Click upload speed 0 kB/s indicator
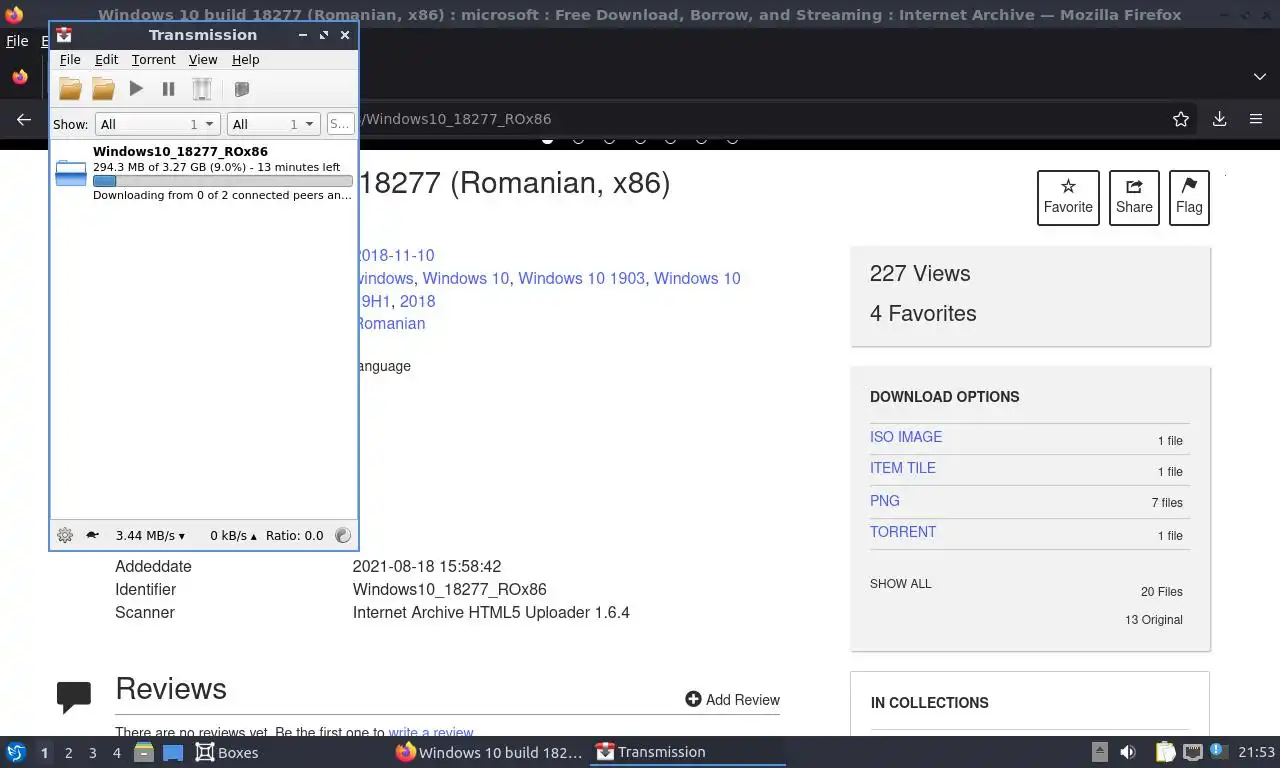Image resolution: width=1280 pixels, height=768 pixels. pos(233,535)
